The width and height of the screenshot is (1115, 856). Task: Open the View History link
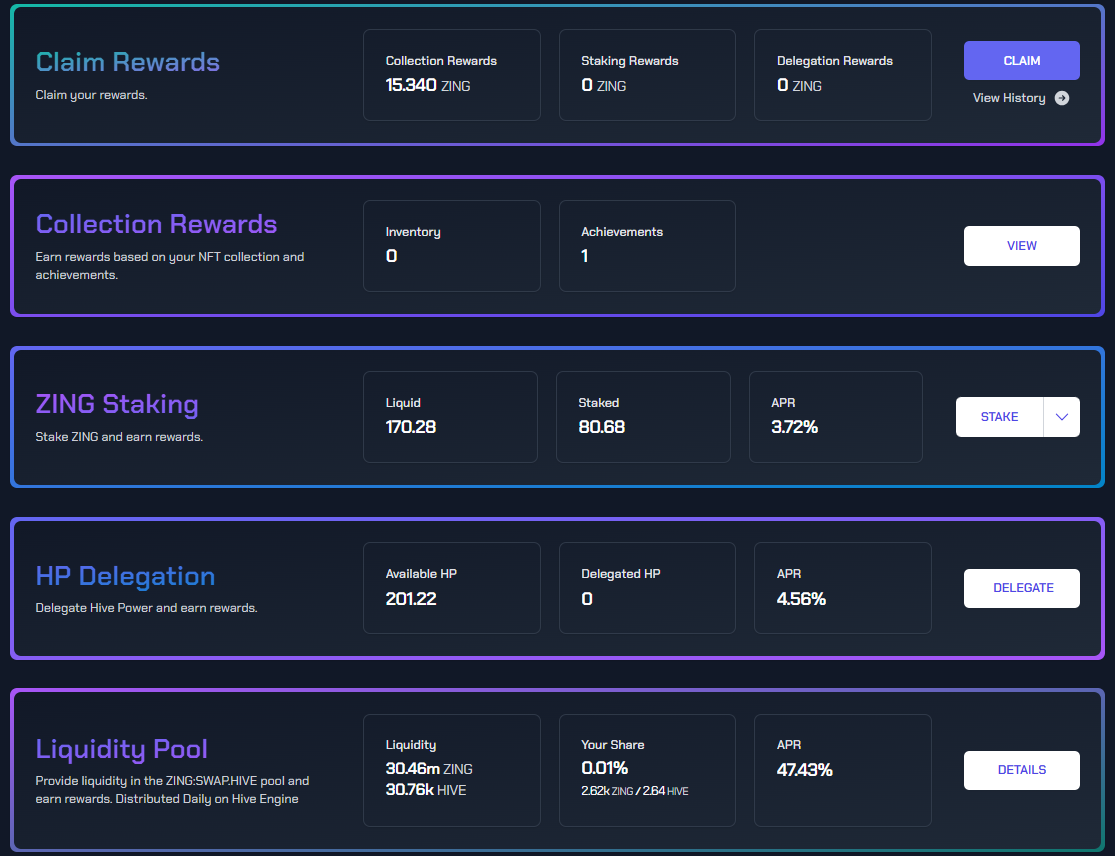point(1020,98)
